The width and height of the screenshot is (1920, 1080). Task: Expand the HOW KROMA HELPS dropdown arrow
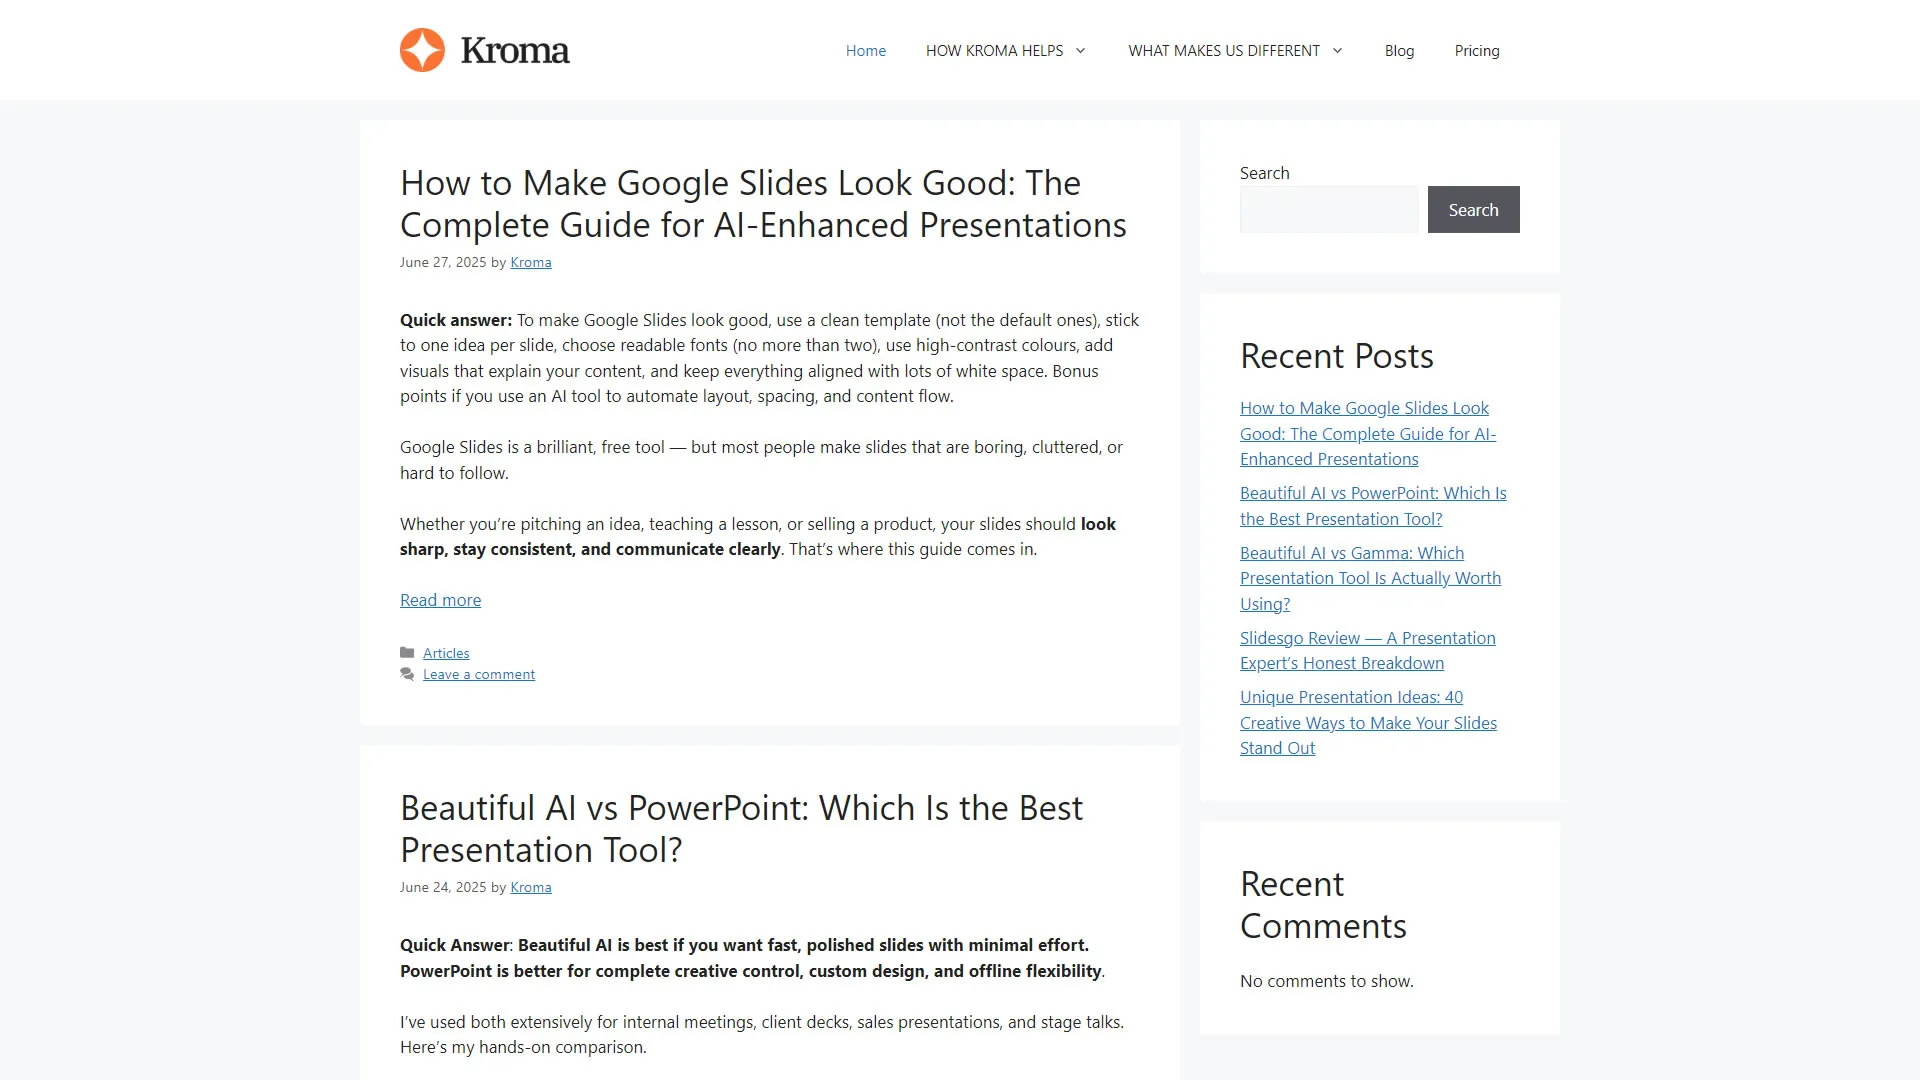[1080, 51]
